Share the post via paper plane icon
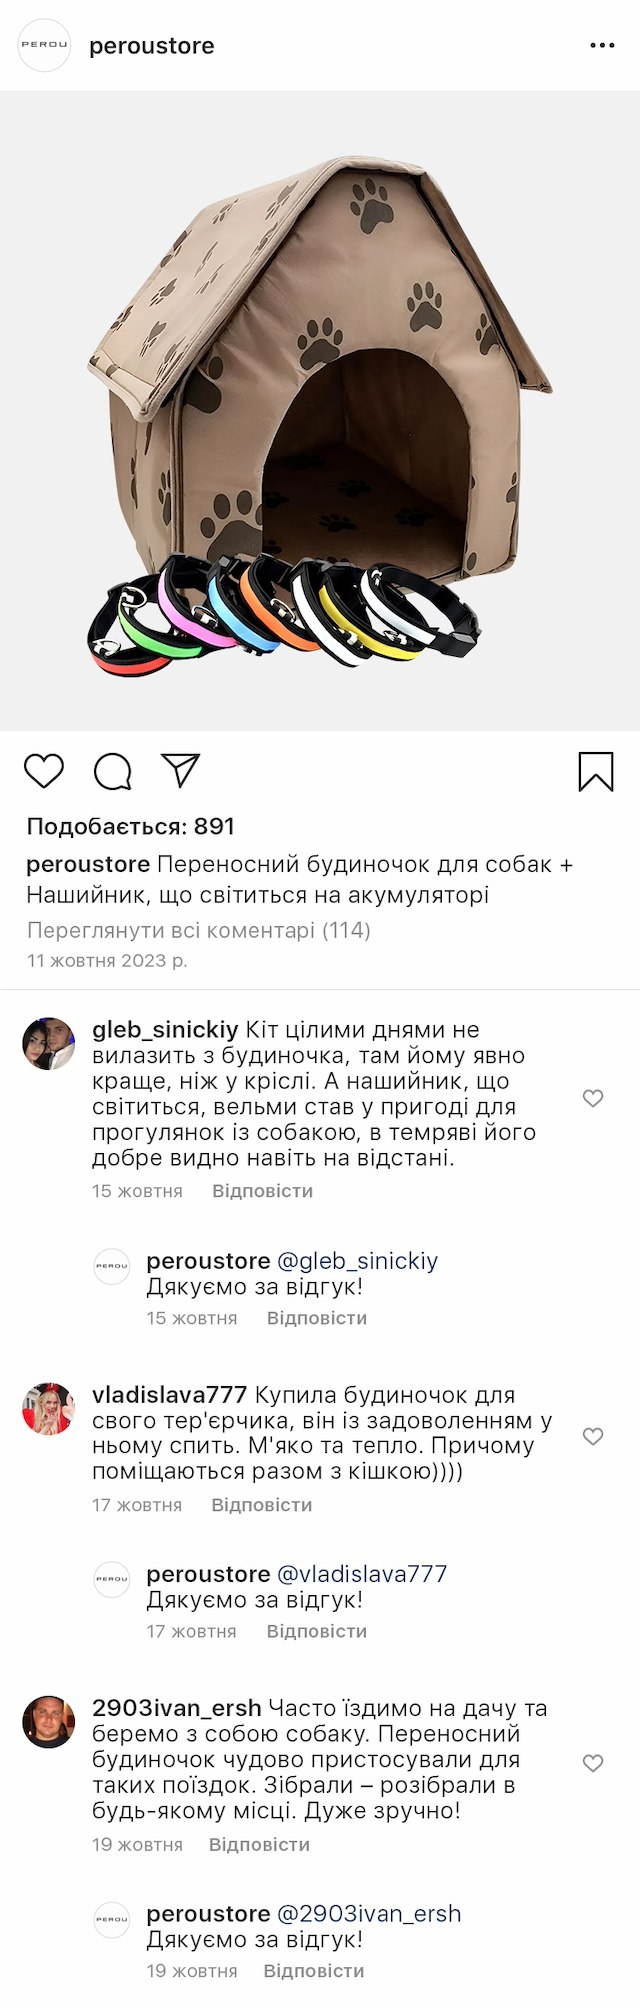The height and width of the screenshot is (2008, 640). [x=181, y=770]
